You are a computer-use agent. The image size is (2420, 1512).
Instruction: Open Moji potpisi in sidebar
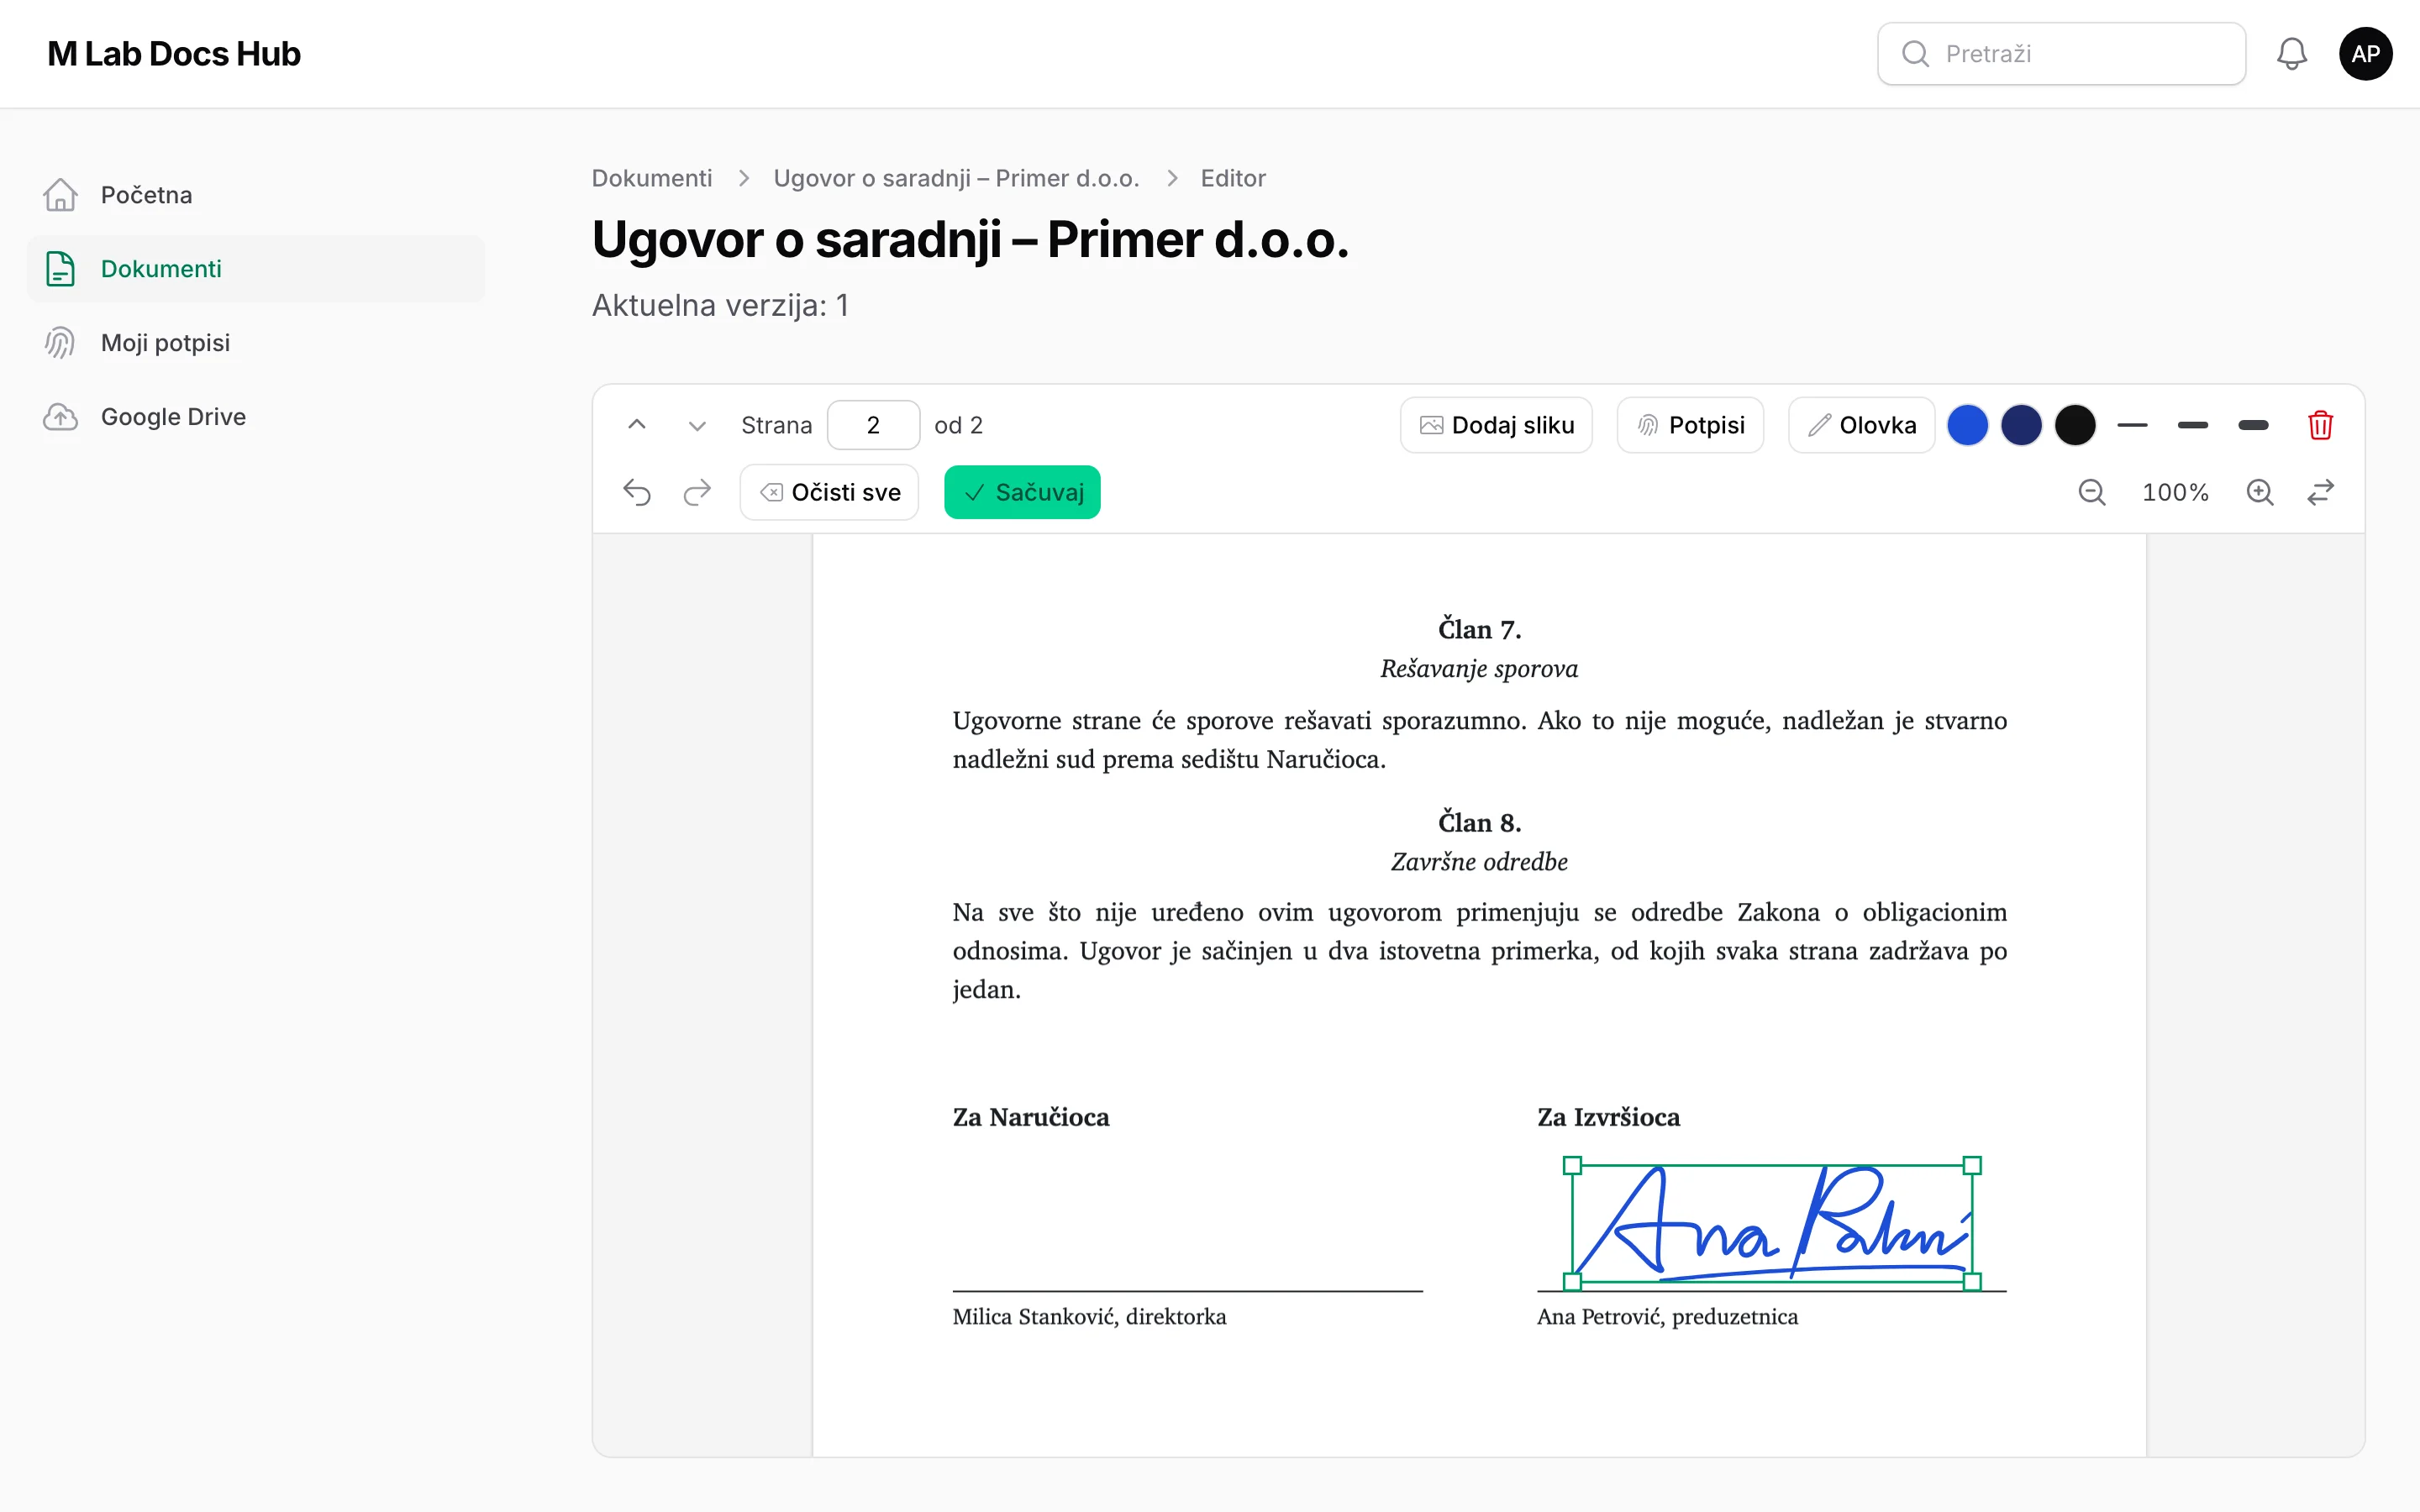pyautogui.click(x=256, y=343)
